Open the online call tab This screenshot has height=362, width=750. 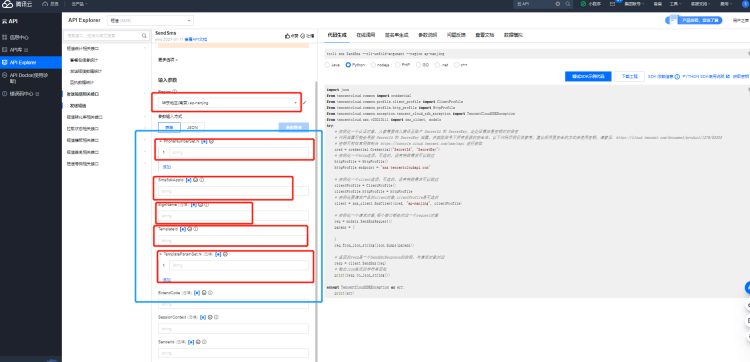[x=365, y=35]
